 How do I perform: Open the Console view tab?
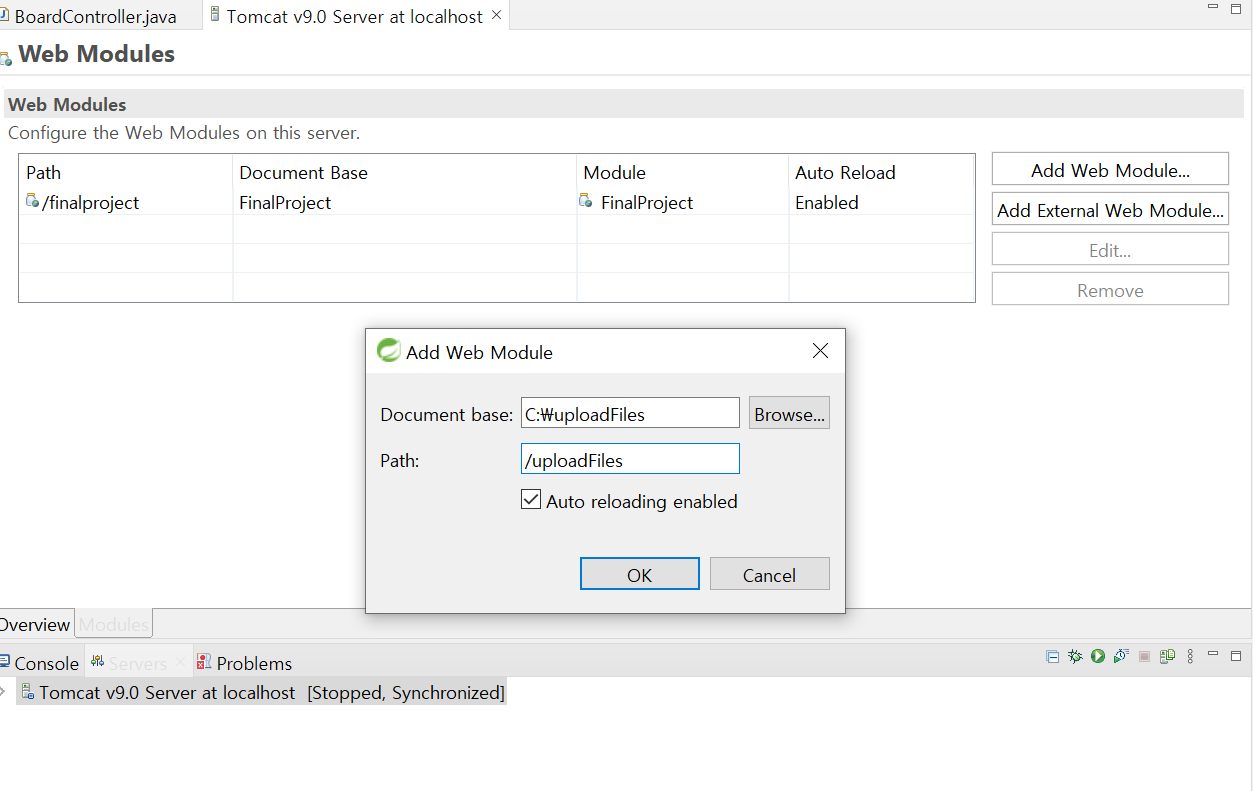41,663
